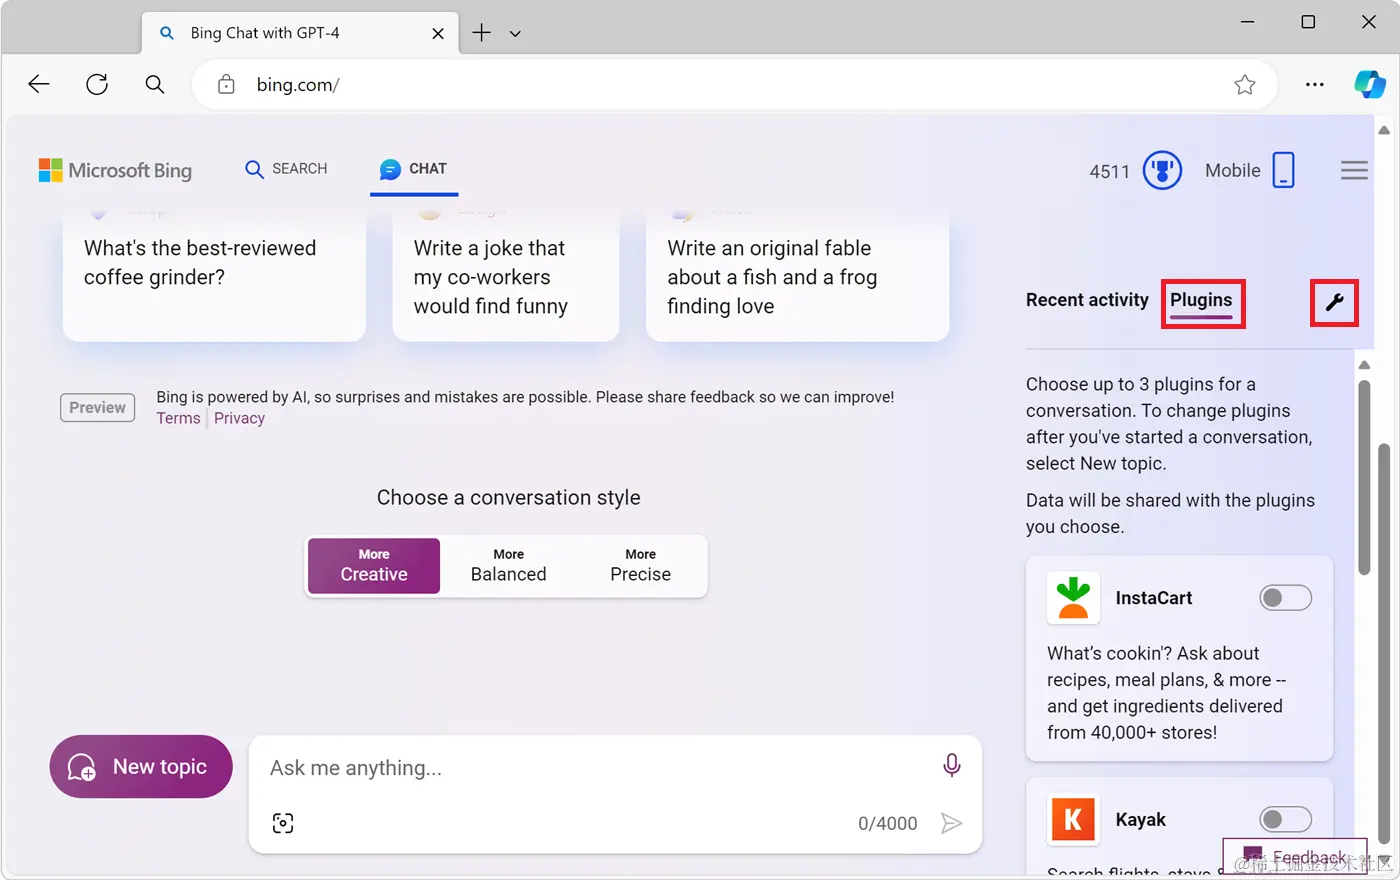Open the Recent activity tab

click(1087, 300)
